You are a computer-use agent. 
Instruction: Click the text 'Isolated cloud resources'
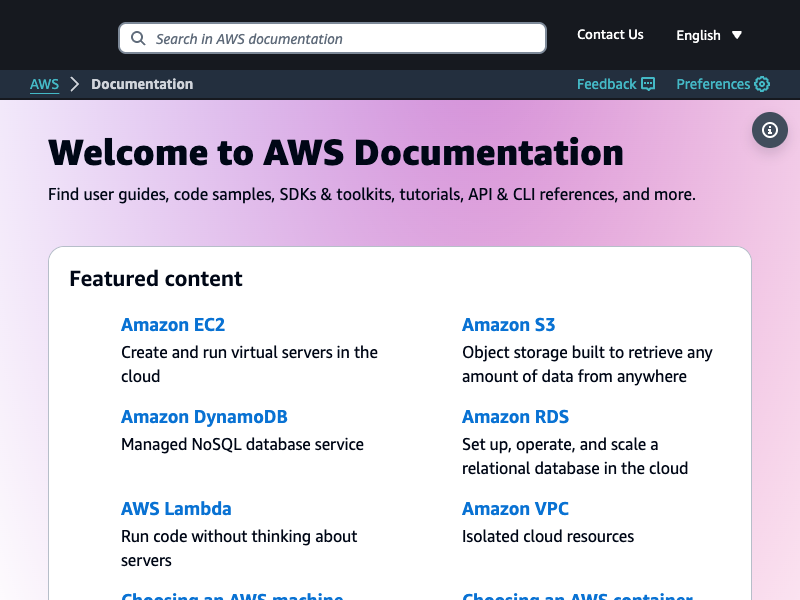[x=548, y=536]
